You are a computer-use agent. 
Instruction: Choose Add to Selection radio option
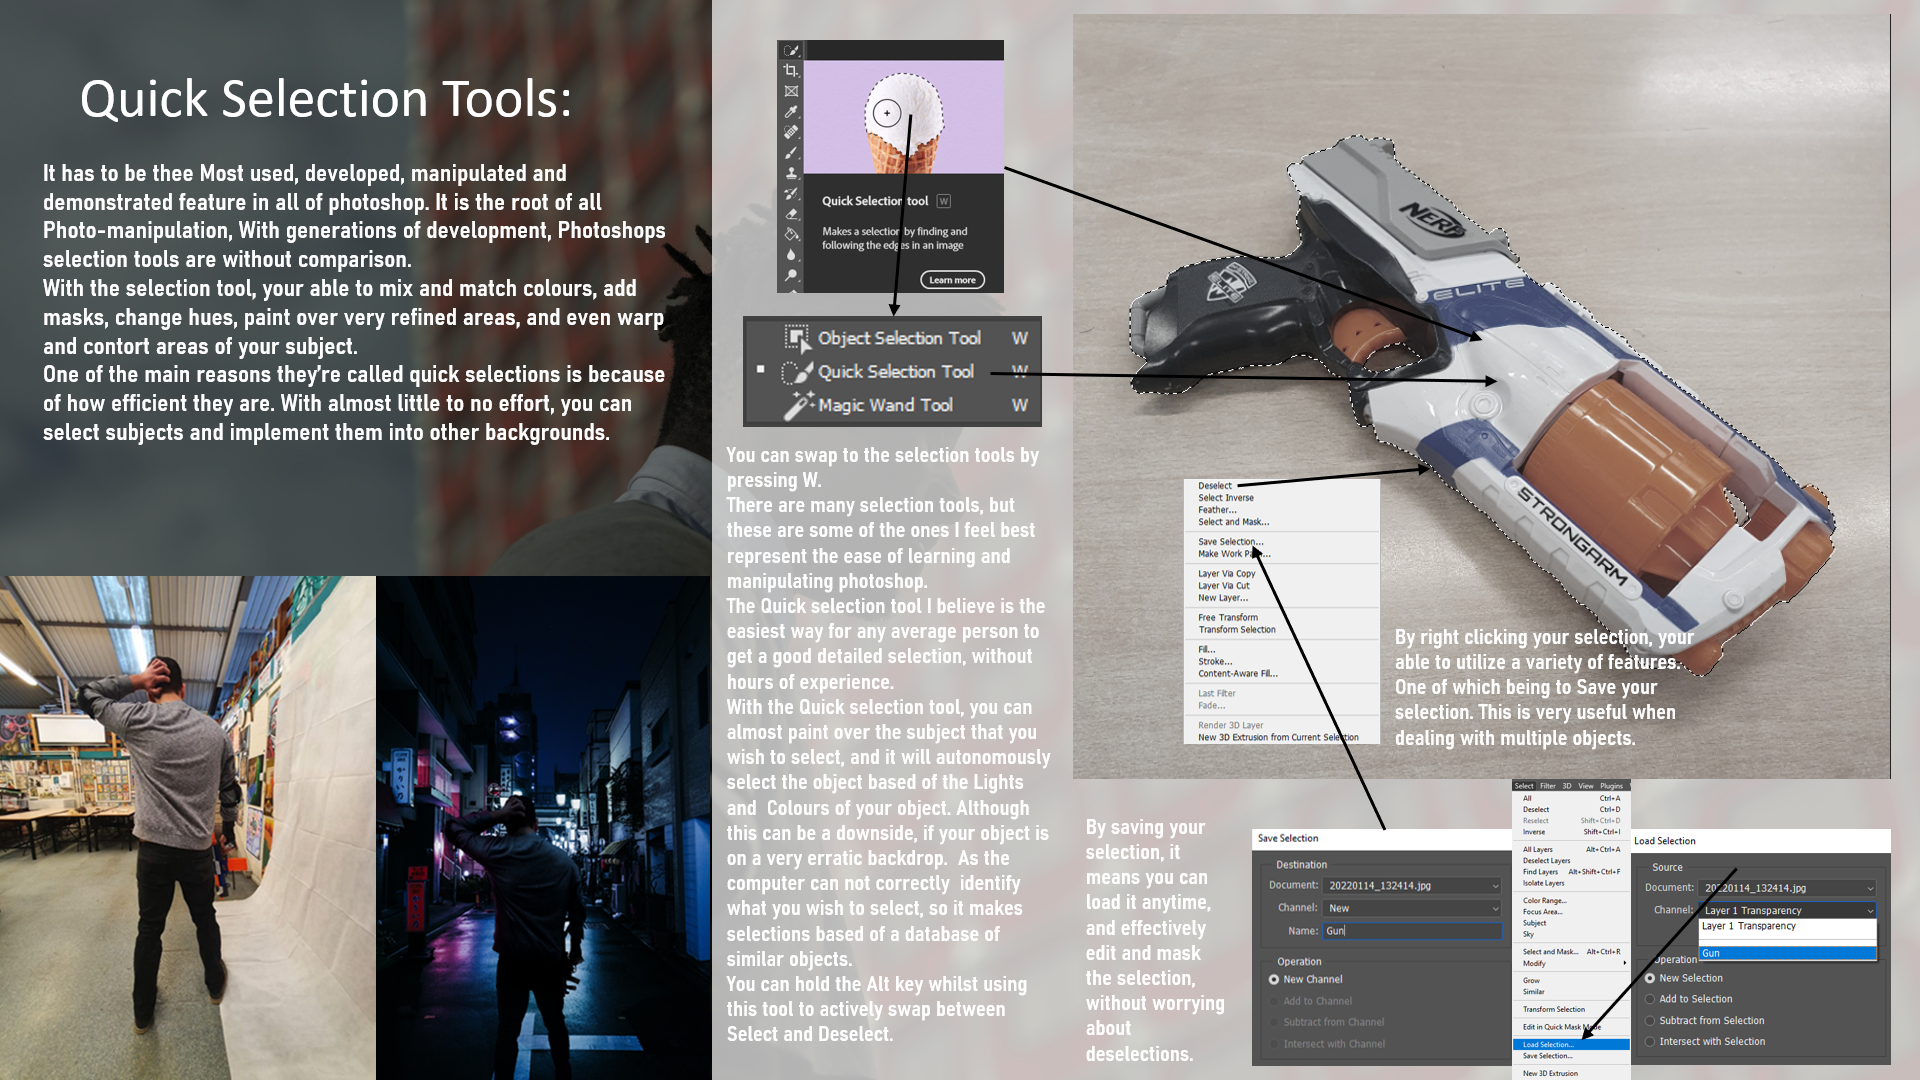click(x=1650, y=999)
